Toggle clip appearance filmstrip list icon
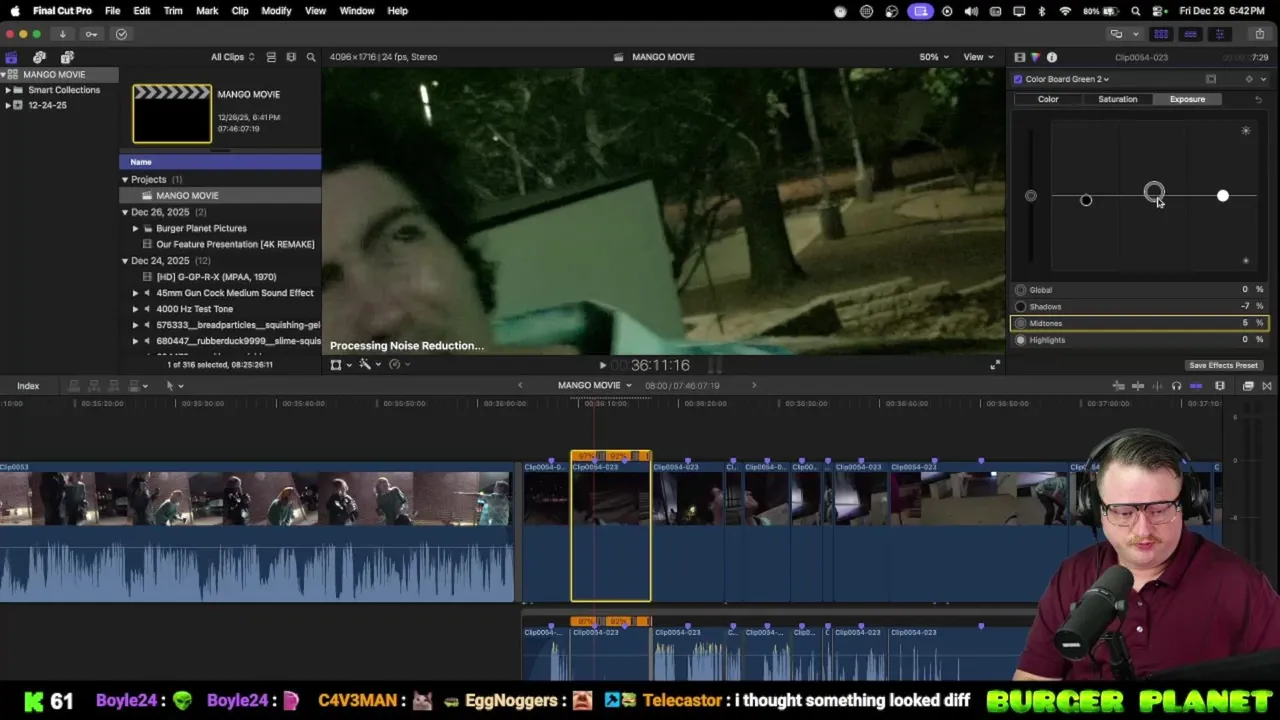1280x720 pixels. tap(271, 57)
